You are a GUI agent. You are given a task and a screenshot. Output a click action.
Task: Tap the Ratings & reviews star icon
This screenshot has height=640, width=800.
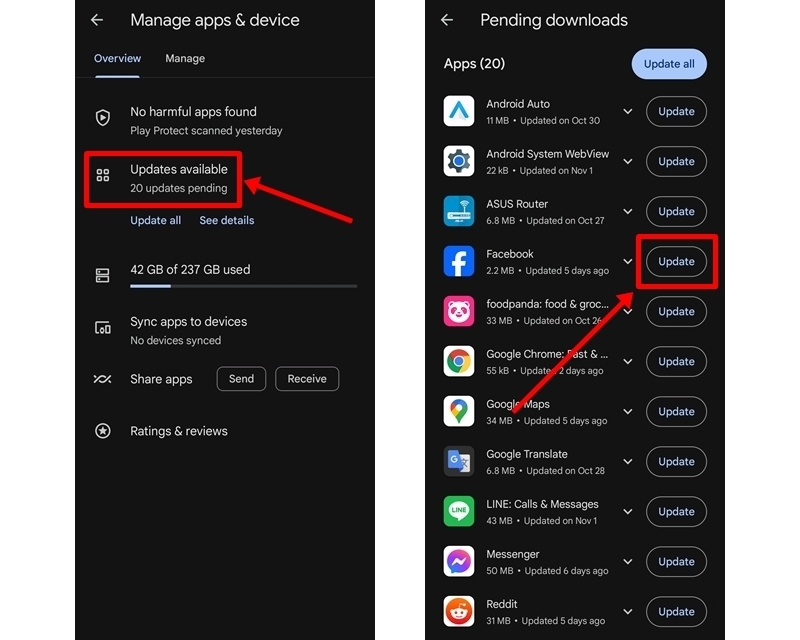[x=103, y=431]
